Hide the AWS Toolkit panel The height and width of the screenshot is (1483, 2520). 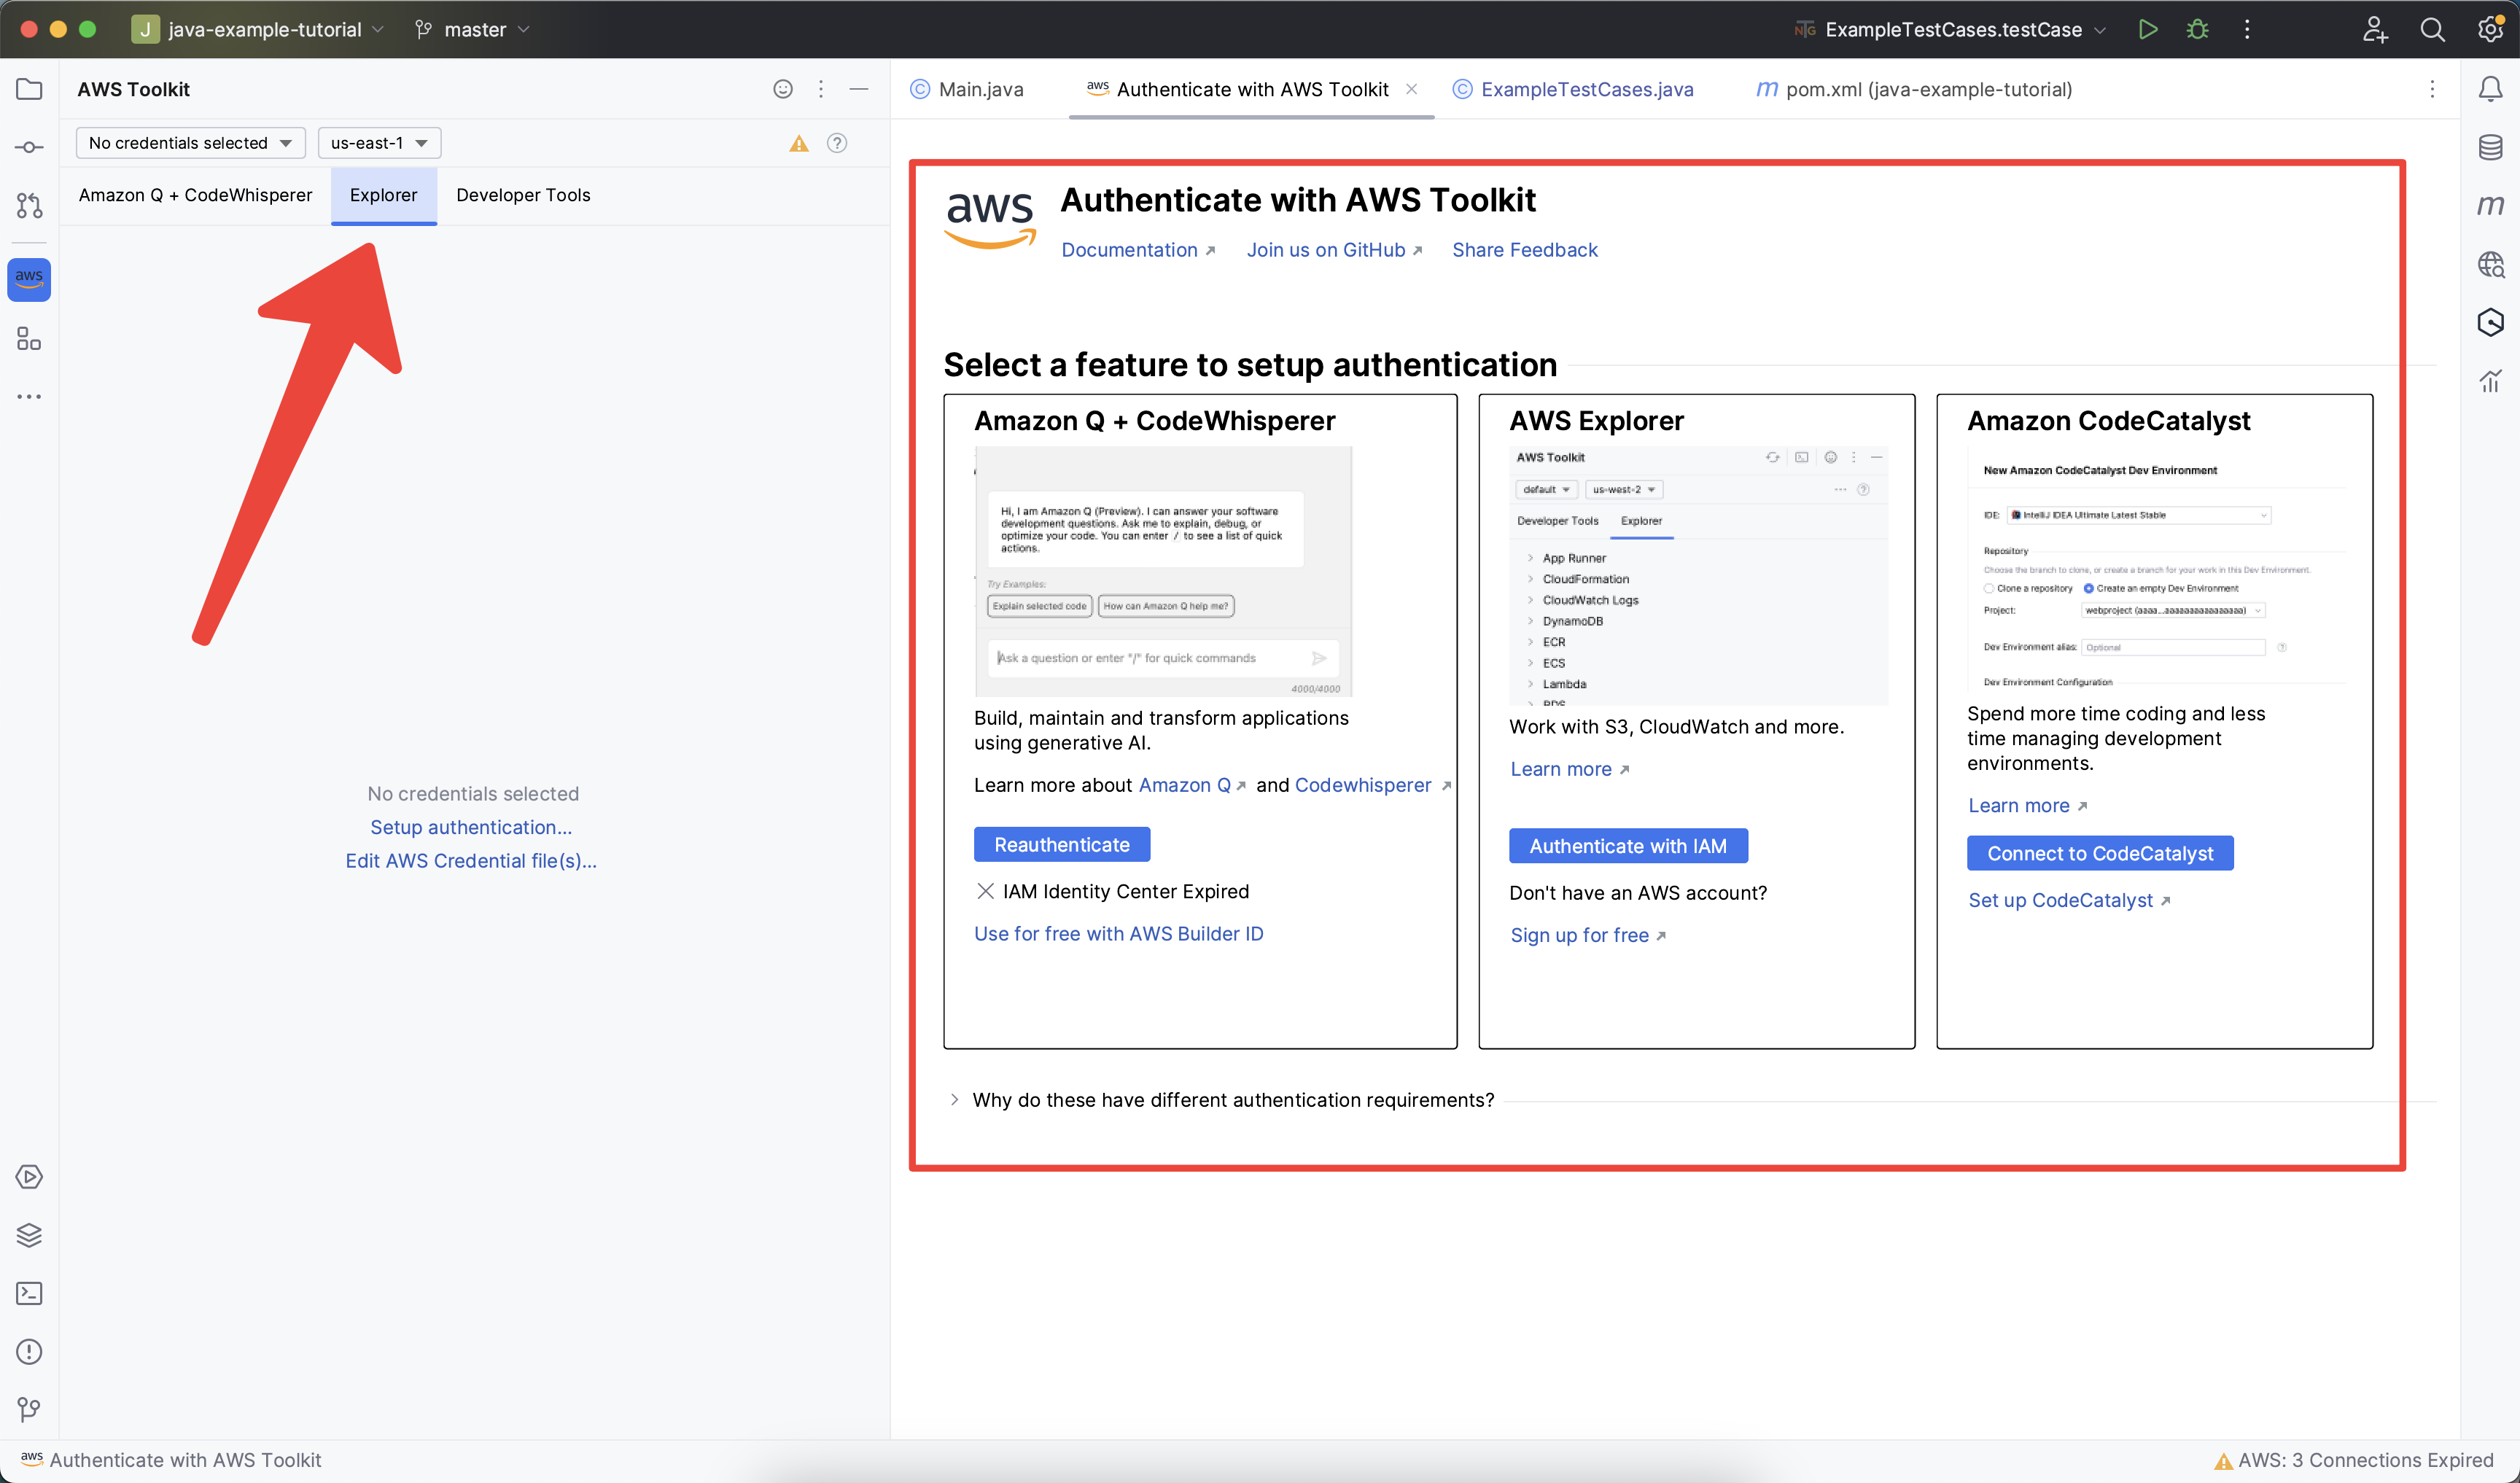tap(859, 89)
